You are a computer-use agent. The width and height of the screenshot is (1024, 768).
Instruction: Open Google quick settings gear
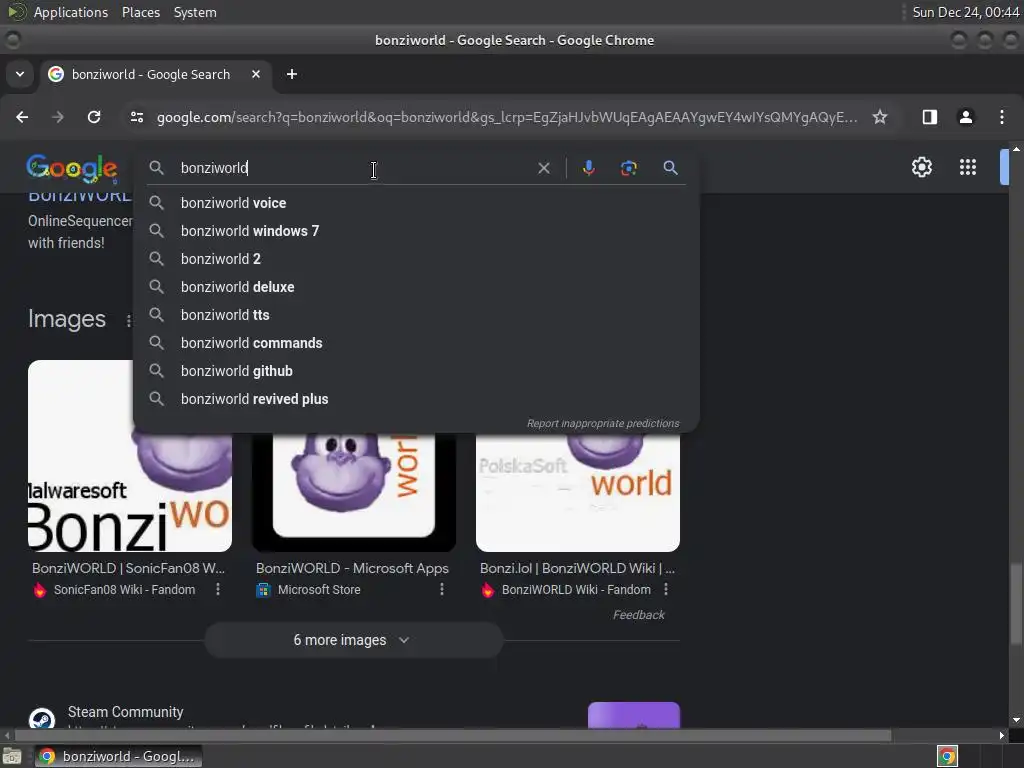tap(921, 167)
